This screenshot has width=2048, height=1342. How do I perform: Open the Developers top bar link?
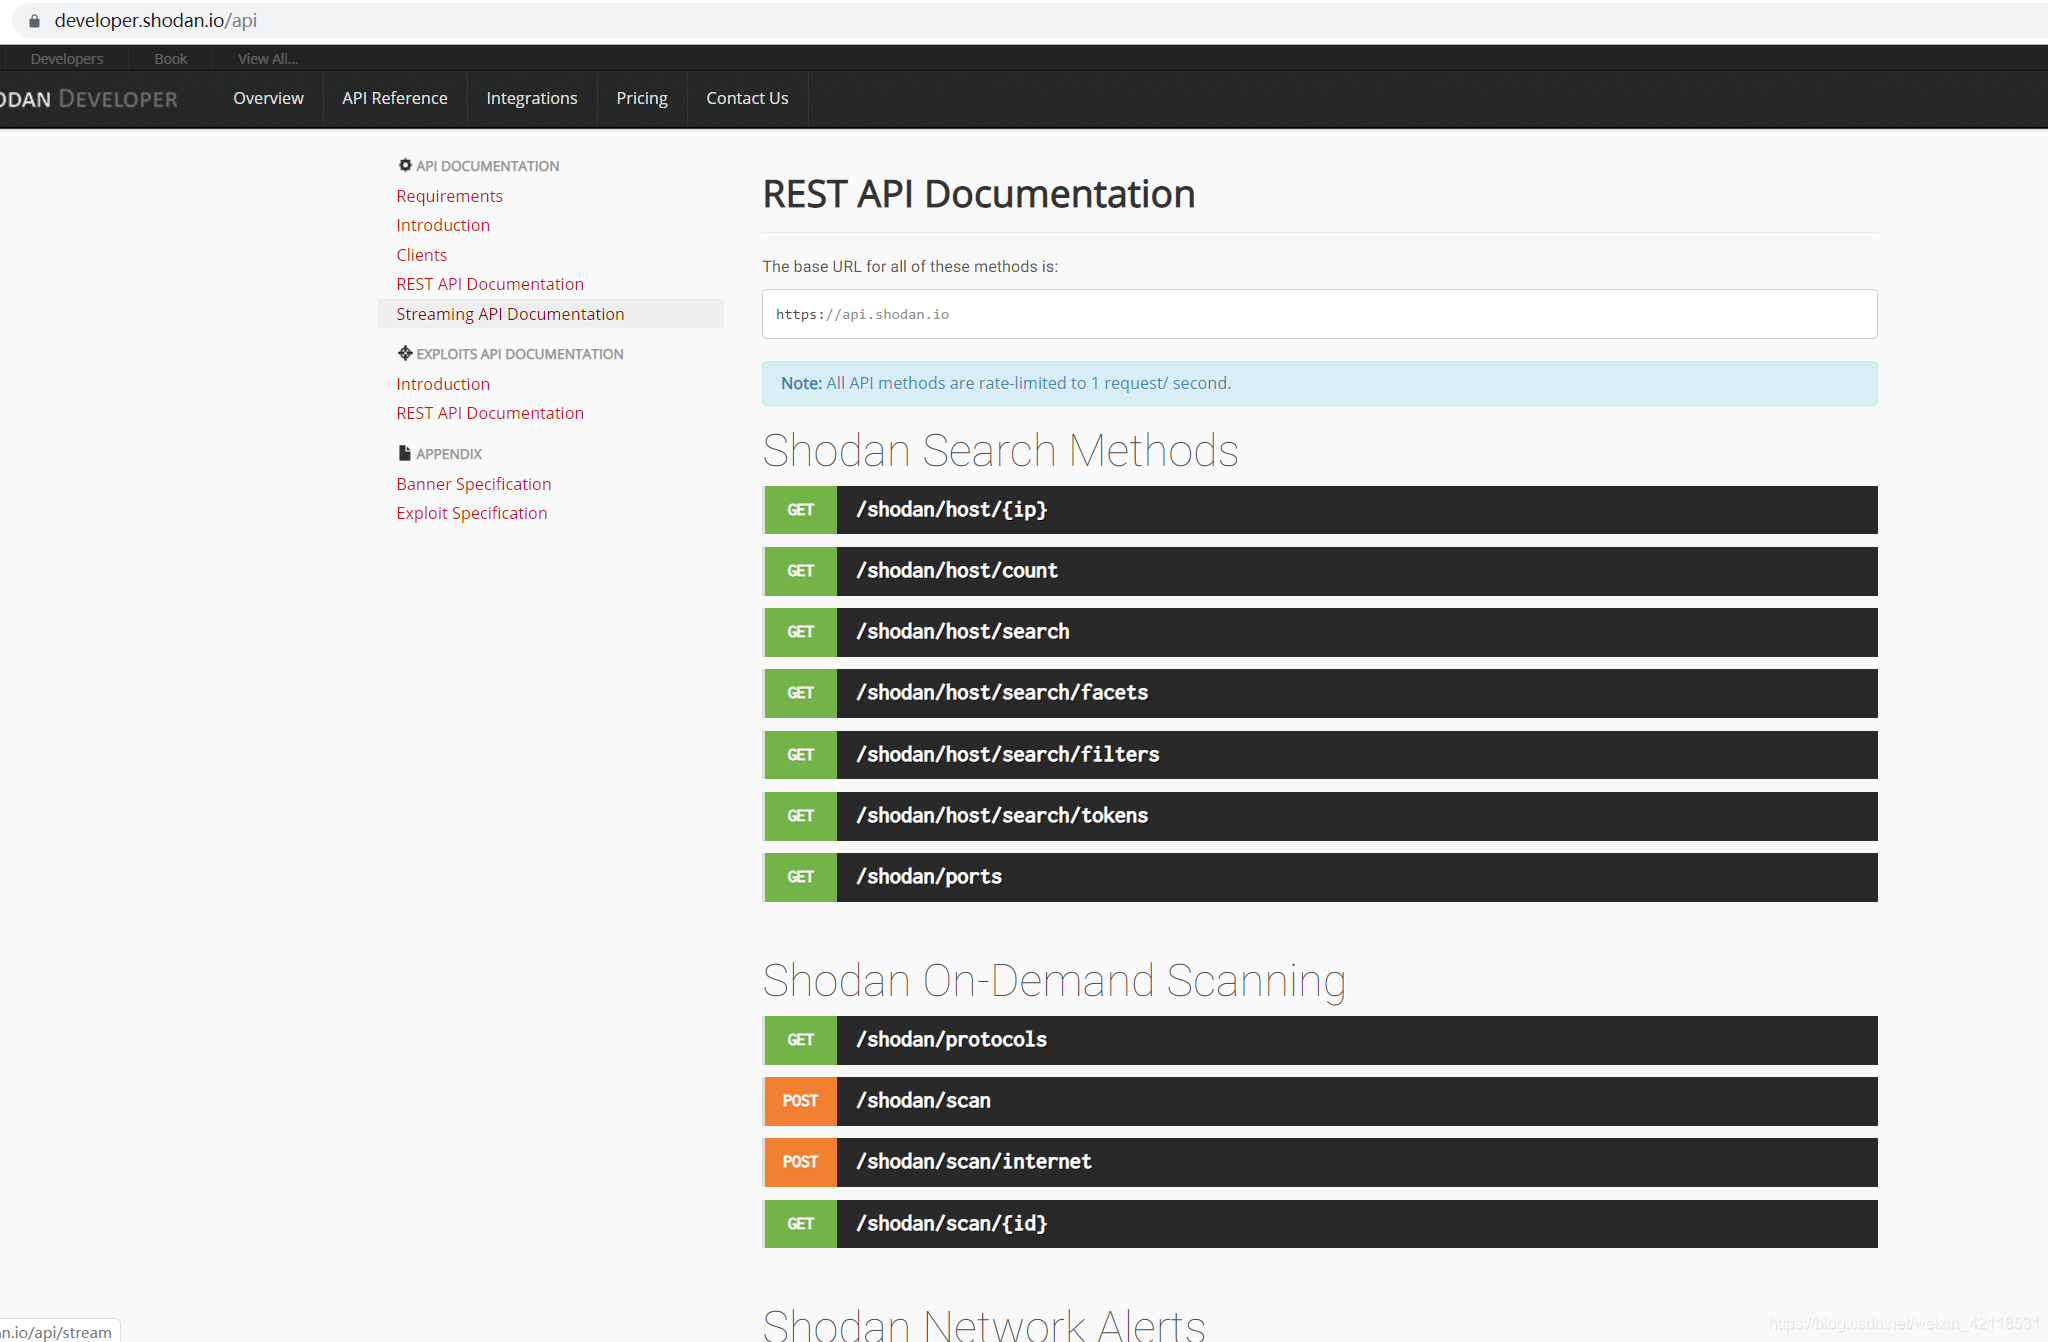click(x=67, y=59)
